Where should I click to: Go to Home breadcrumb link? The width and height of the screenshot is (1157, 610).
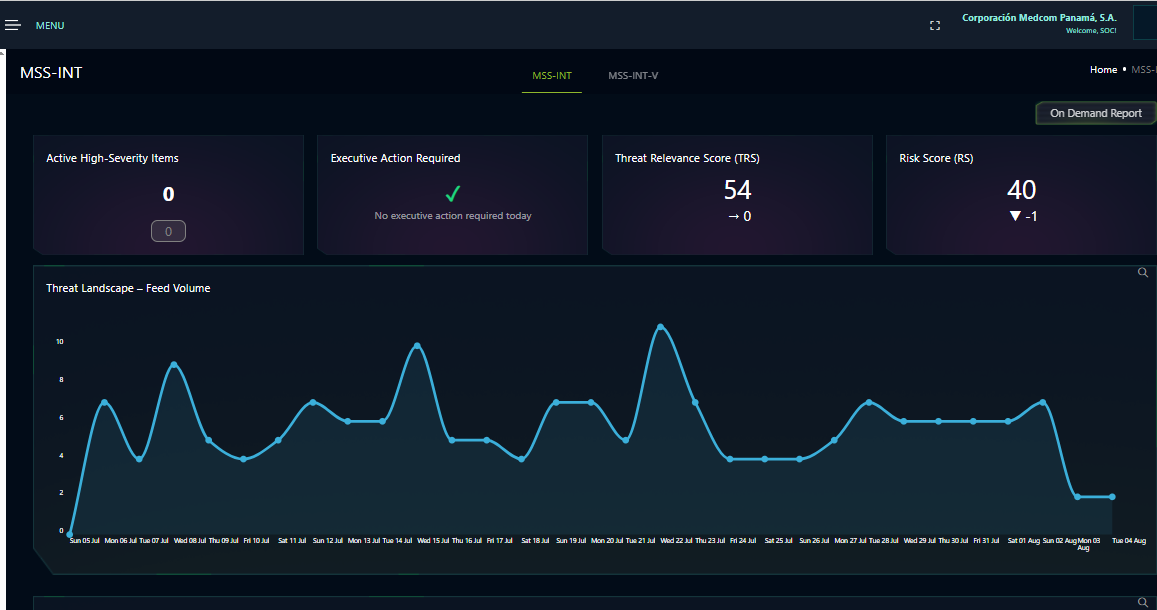pos(1103,69)
